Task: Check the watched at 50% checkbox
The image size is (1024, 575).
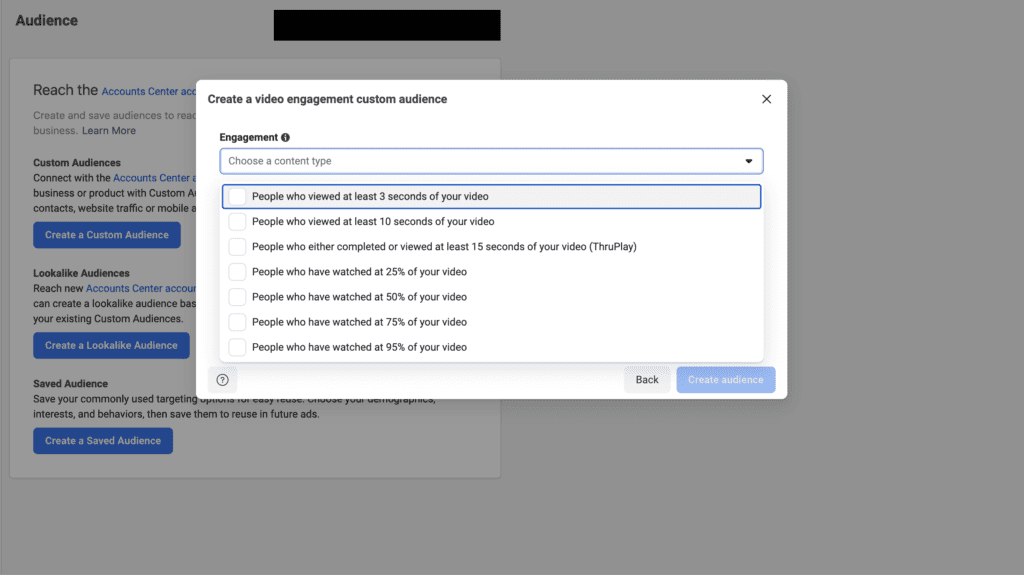Action: tap(237, 297)
